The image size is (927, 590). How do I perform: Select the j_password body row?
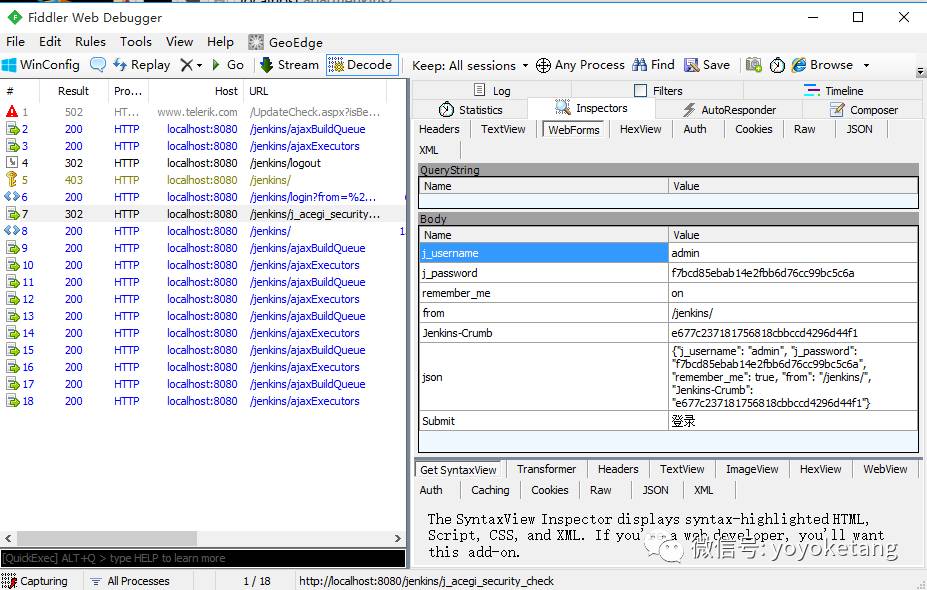[668, 273]
